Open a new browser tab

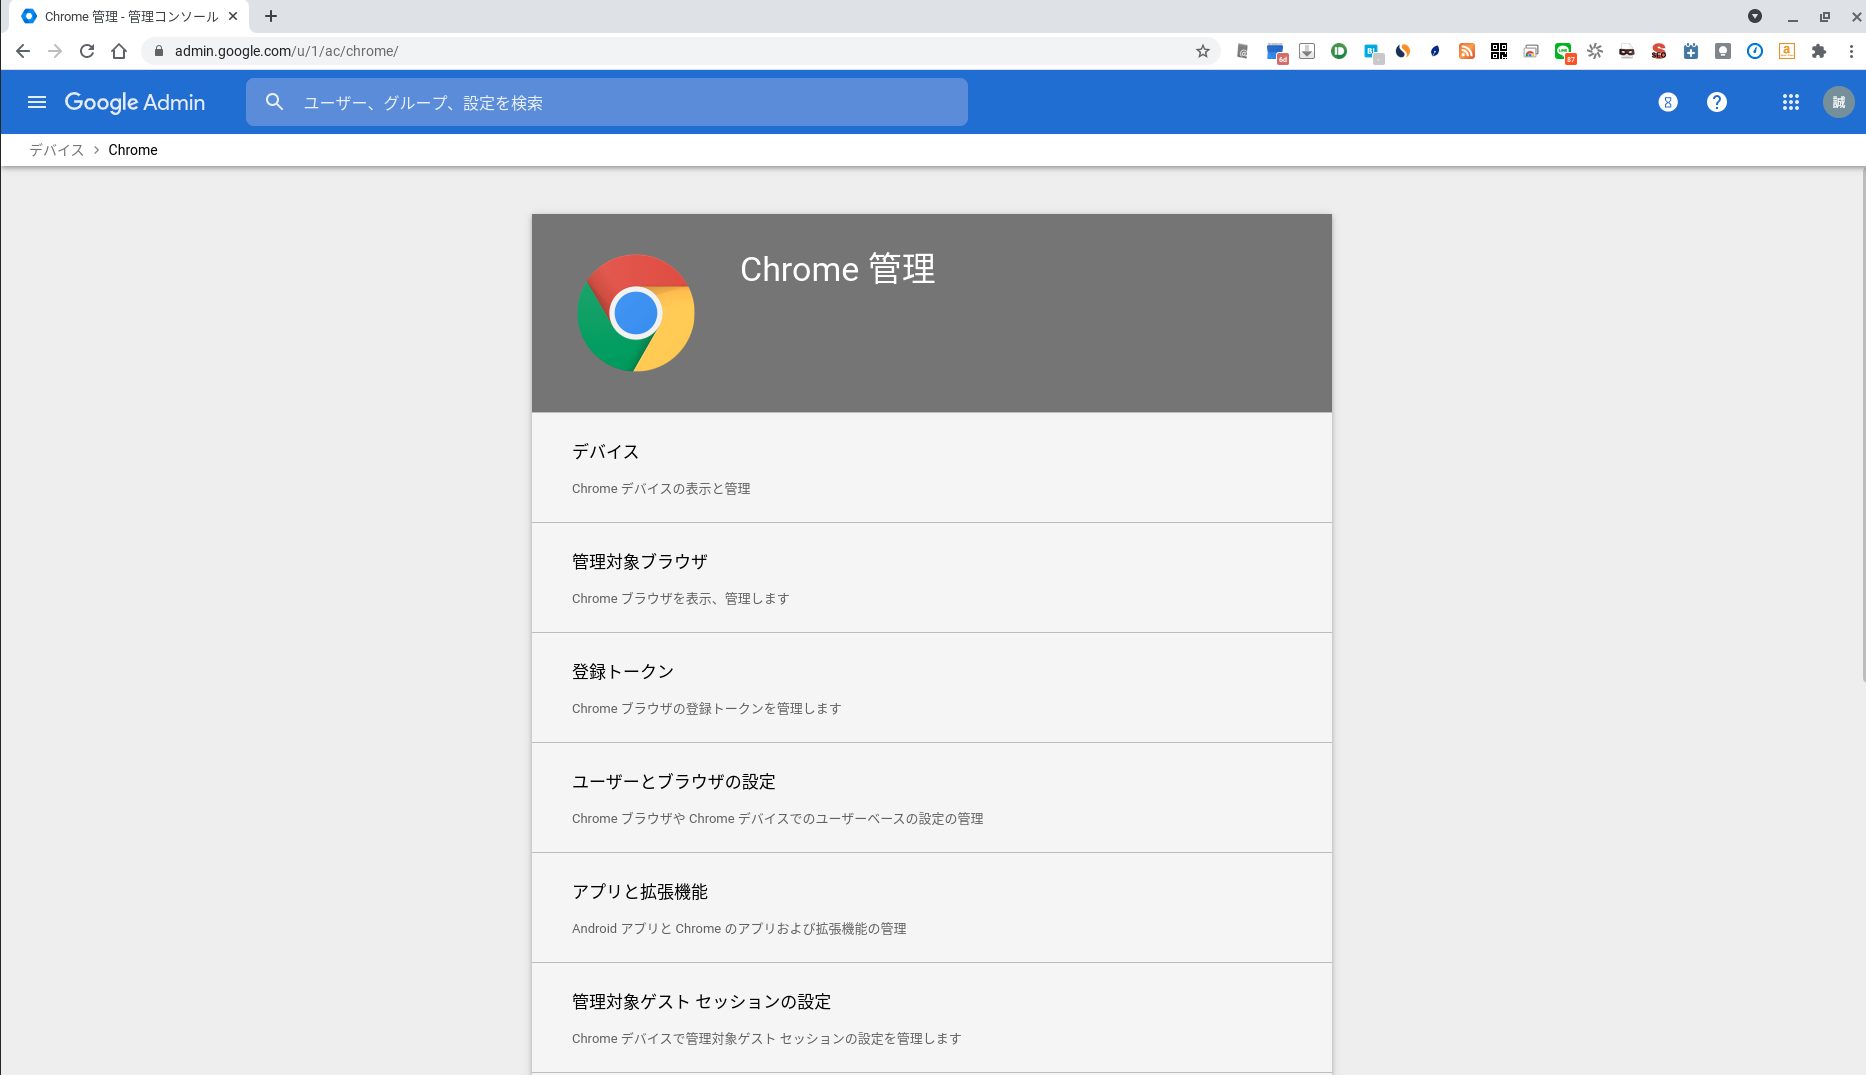(x=270, y=16)
